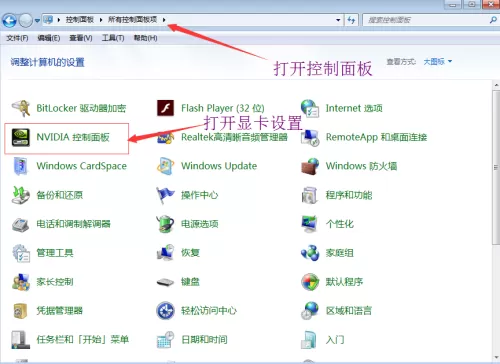Open the 区域和语言 text link
The width and height of the screenshot is (500, 364).
[349, 311]
